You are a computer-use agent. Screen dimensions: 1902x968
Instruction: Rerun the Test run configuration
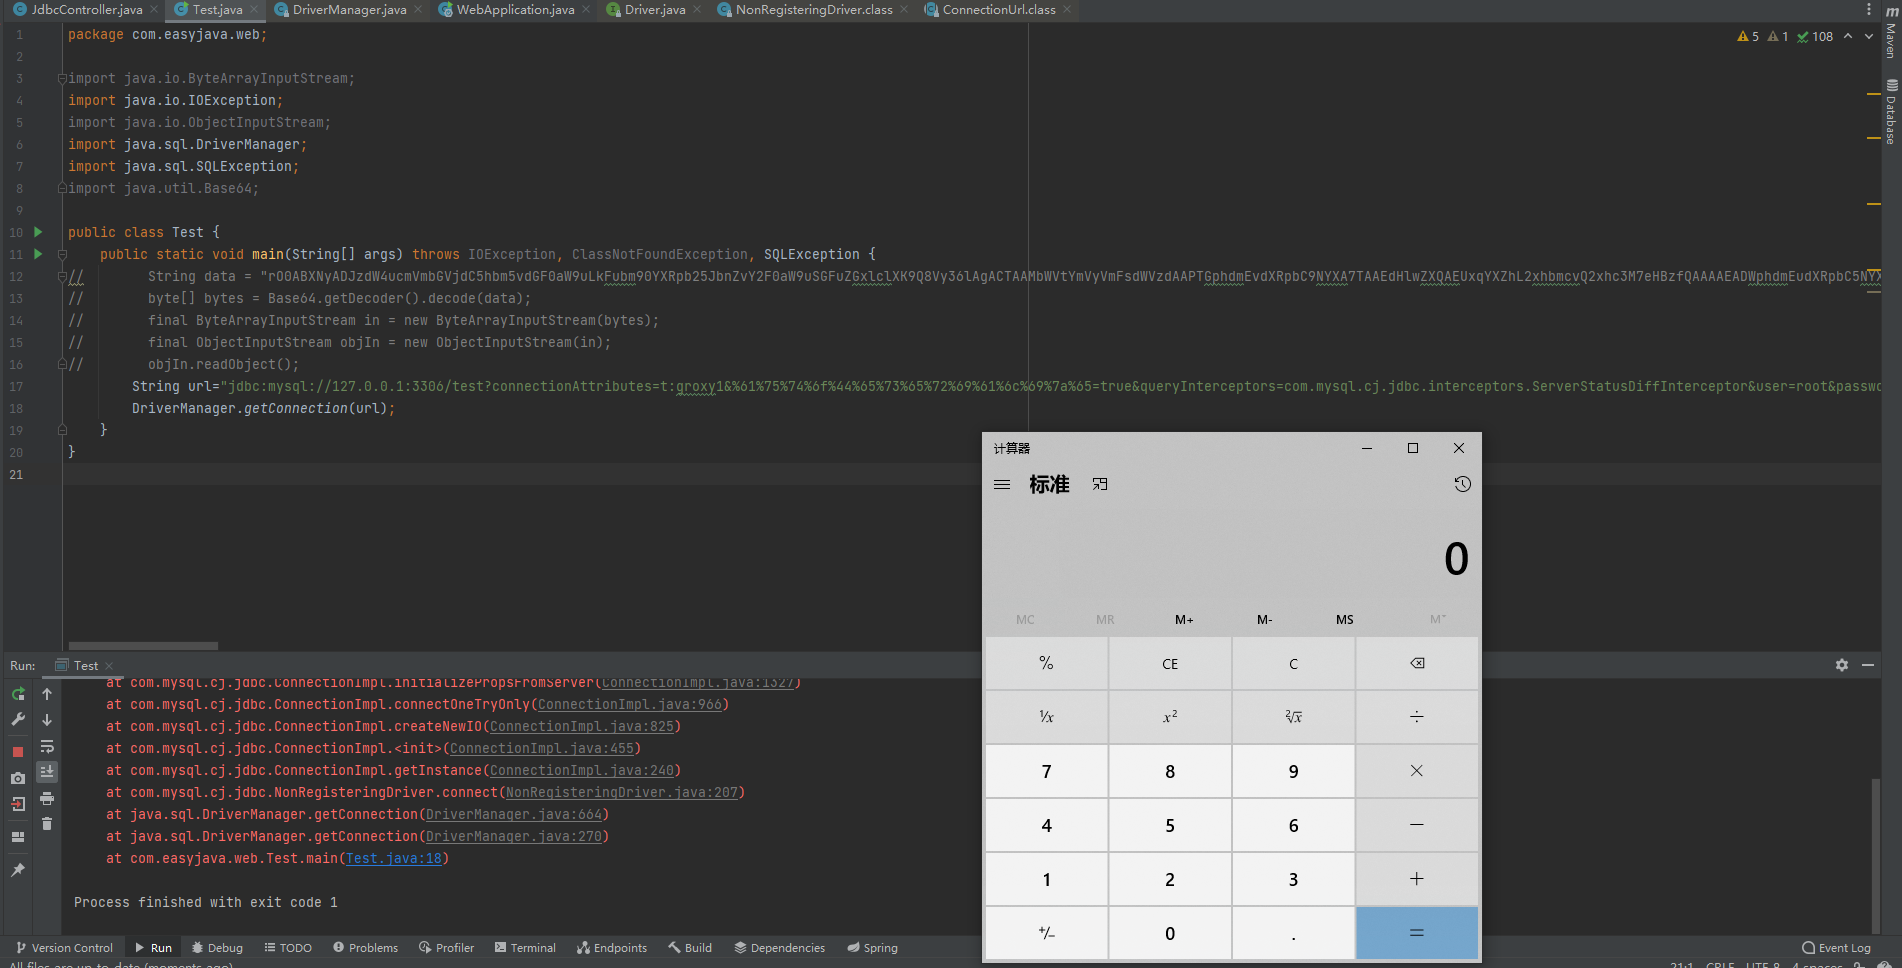click(x=18, y=694)
